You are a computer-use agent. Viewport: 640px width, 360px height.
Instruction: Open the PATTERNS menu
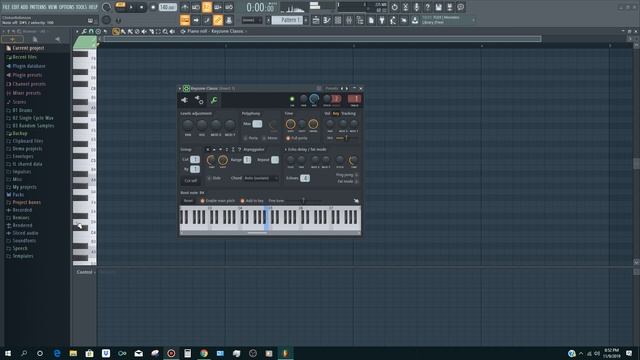coord(38,7)
